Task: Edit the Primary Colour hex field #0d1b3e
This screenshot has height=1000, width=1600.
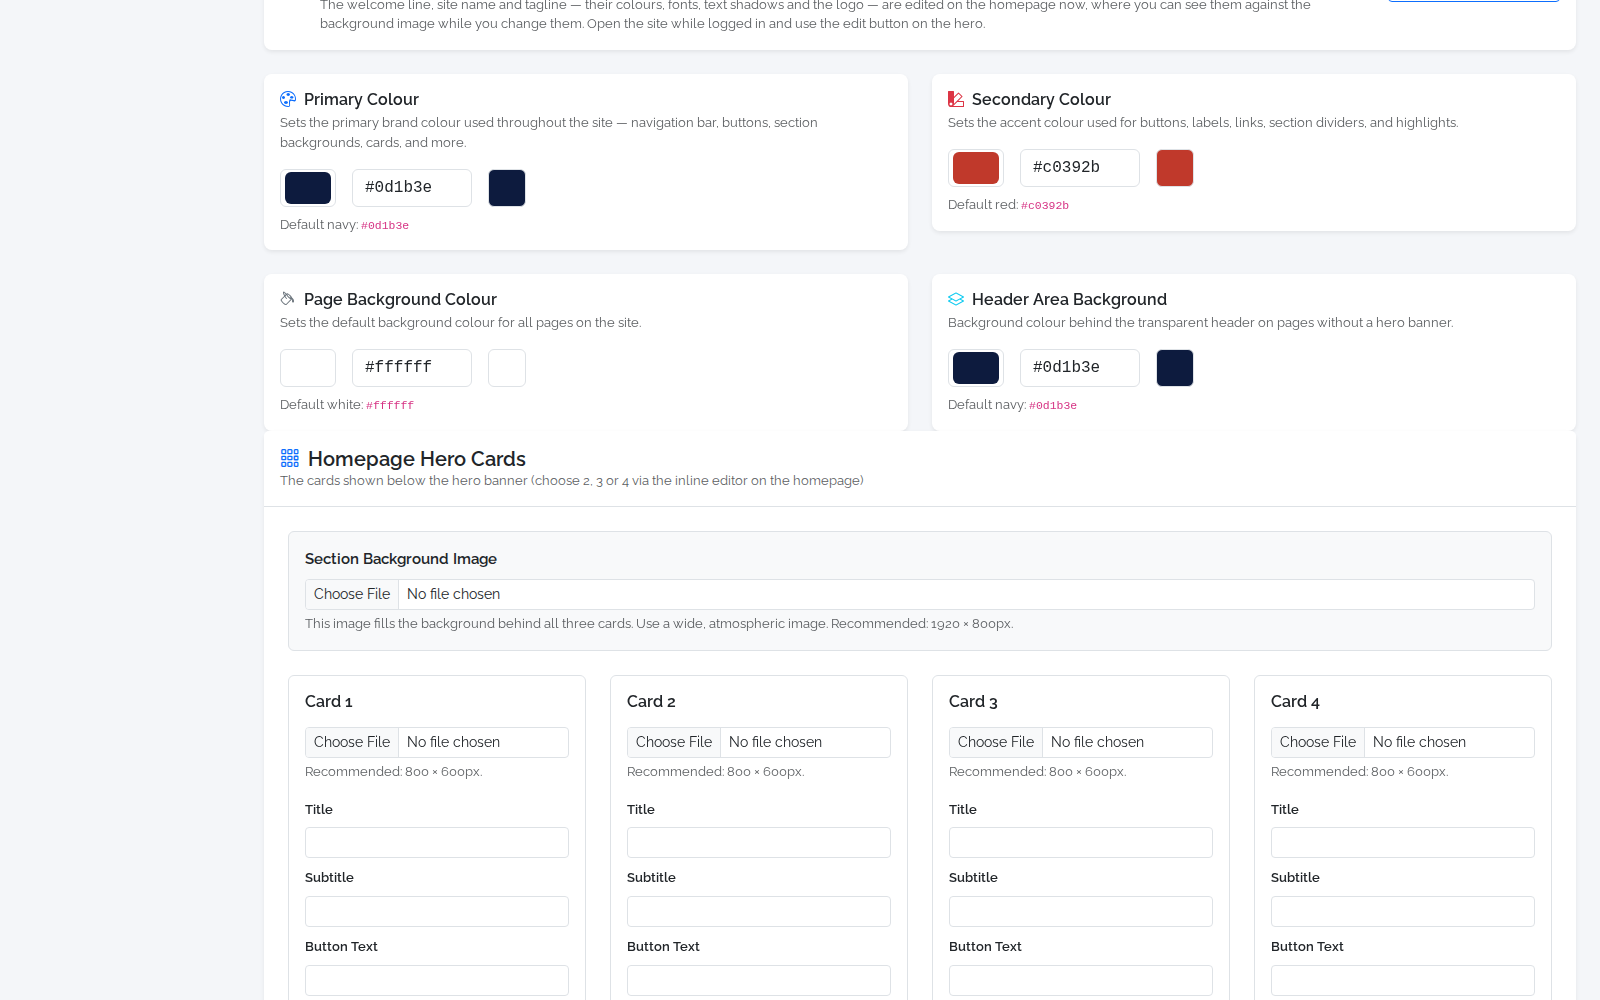Action: pyautogui.click(x=412, y=188)
